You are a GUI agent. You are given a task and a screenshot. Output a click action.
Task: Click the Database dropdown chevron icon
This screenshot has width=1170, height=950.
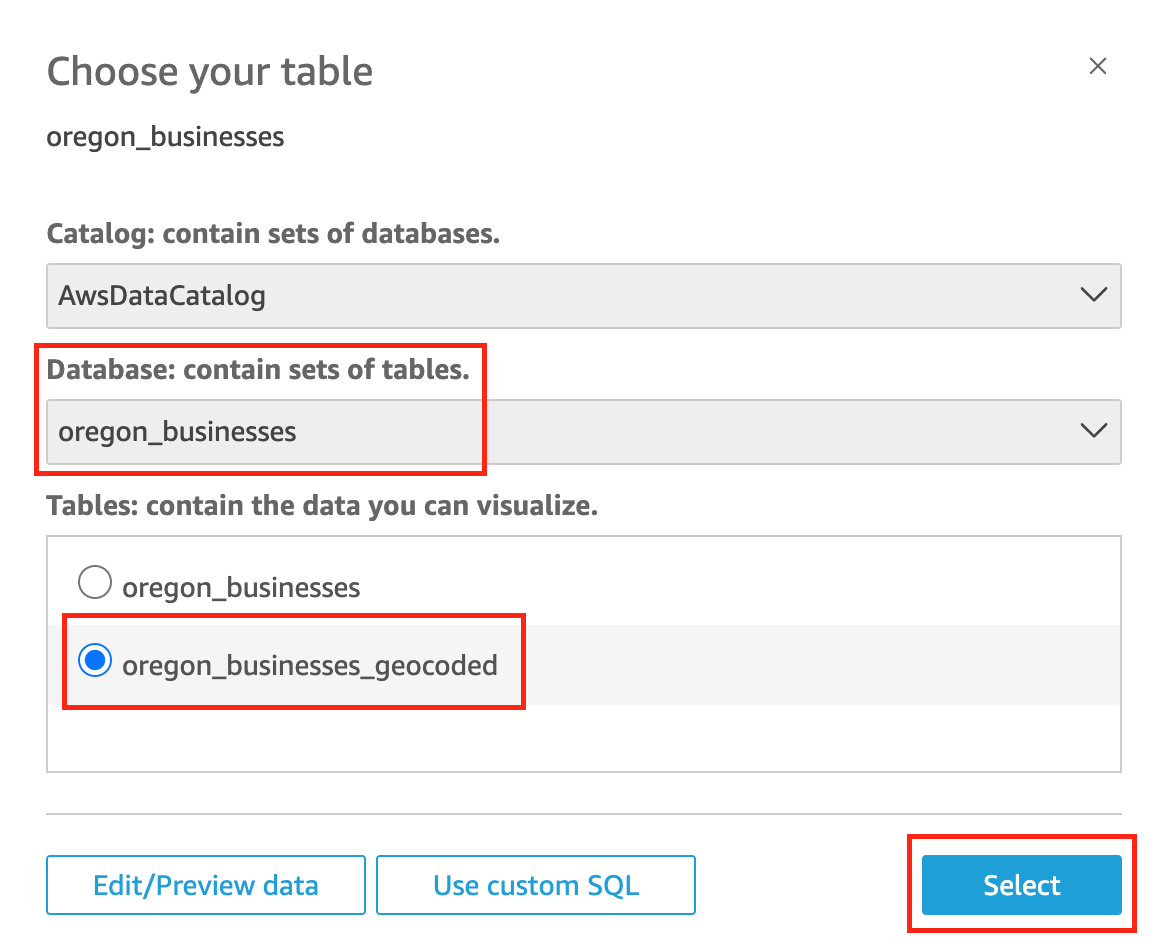(x=1093, y=431)
